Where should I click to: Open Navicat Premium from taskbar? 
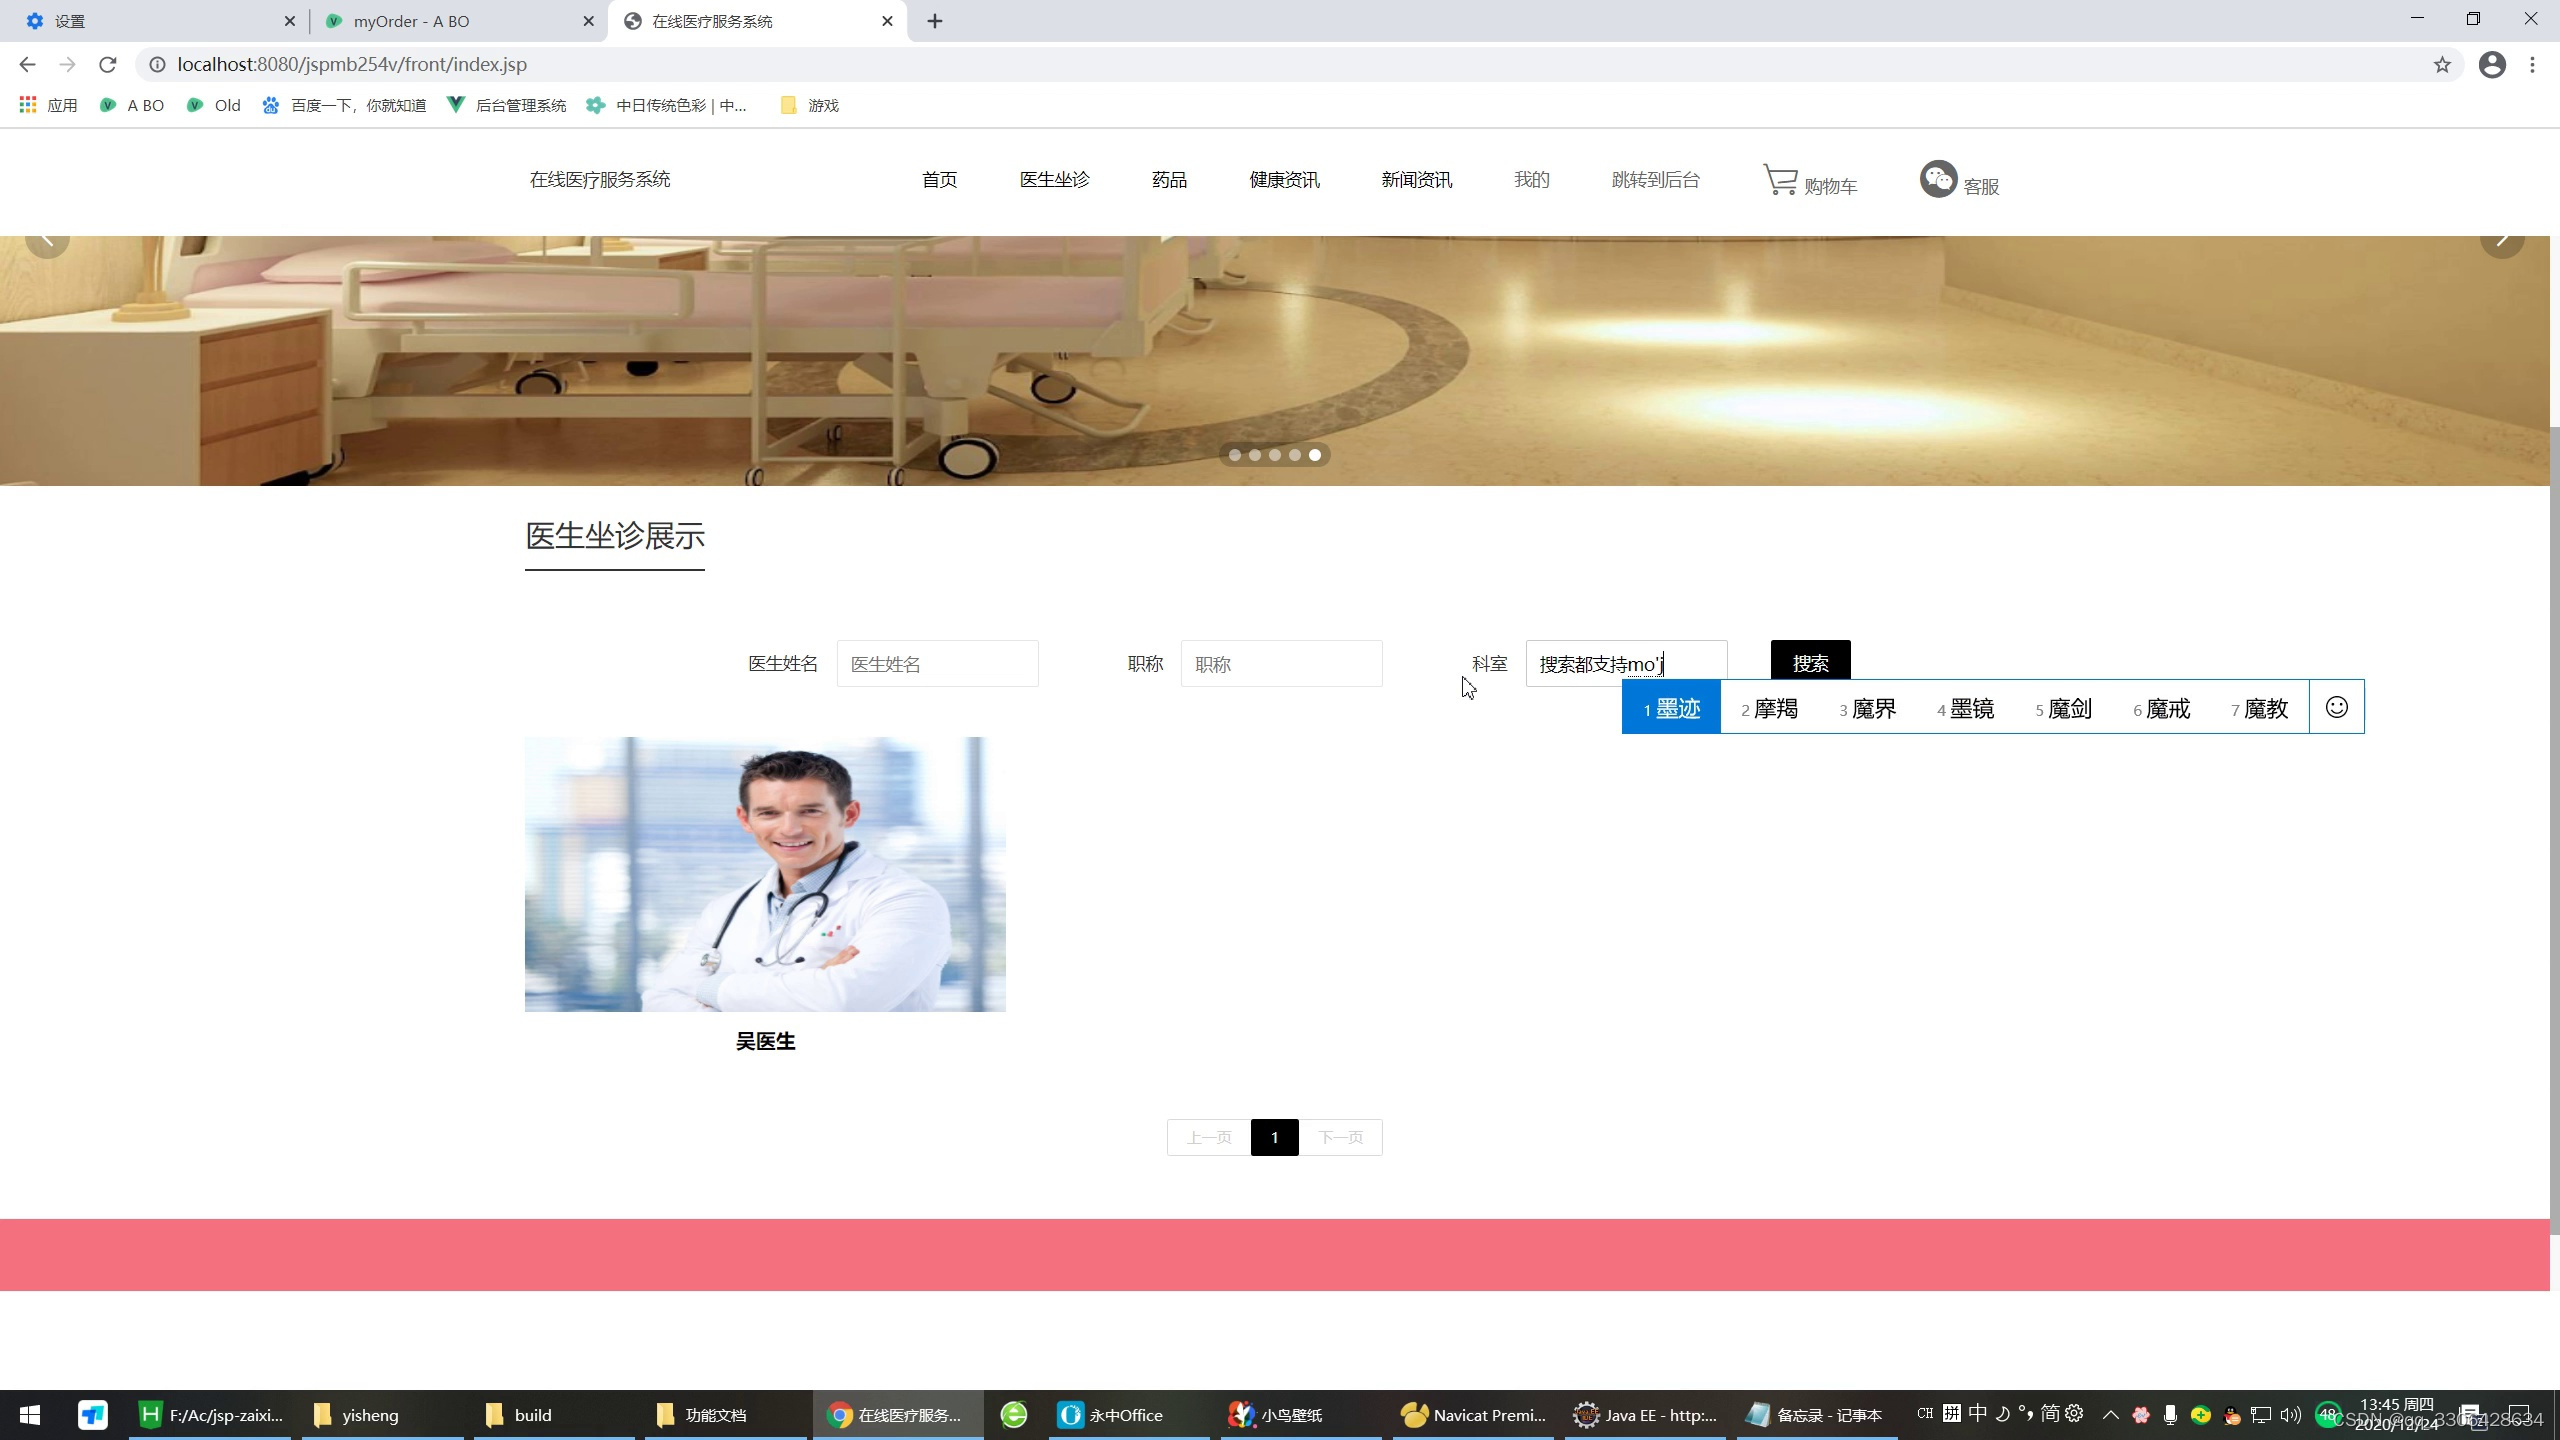coord(1473,1415)
